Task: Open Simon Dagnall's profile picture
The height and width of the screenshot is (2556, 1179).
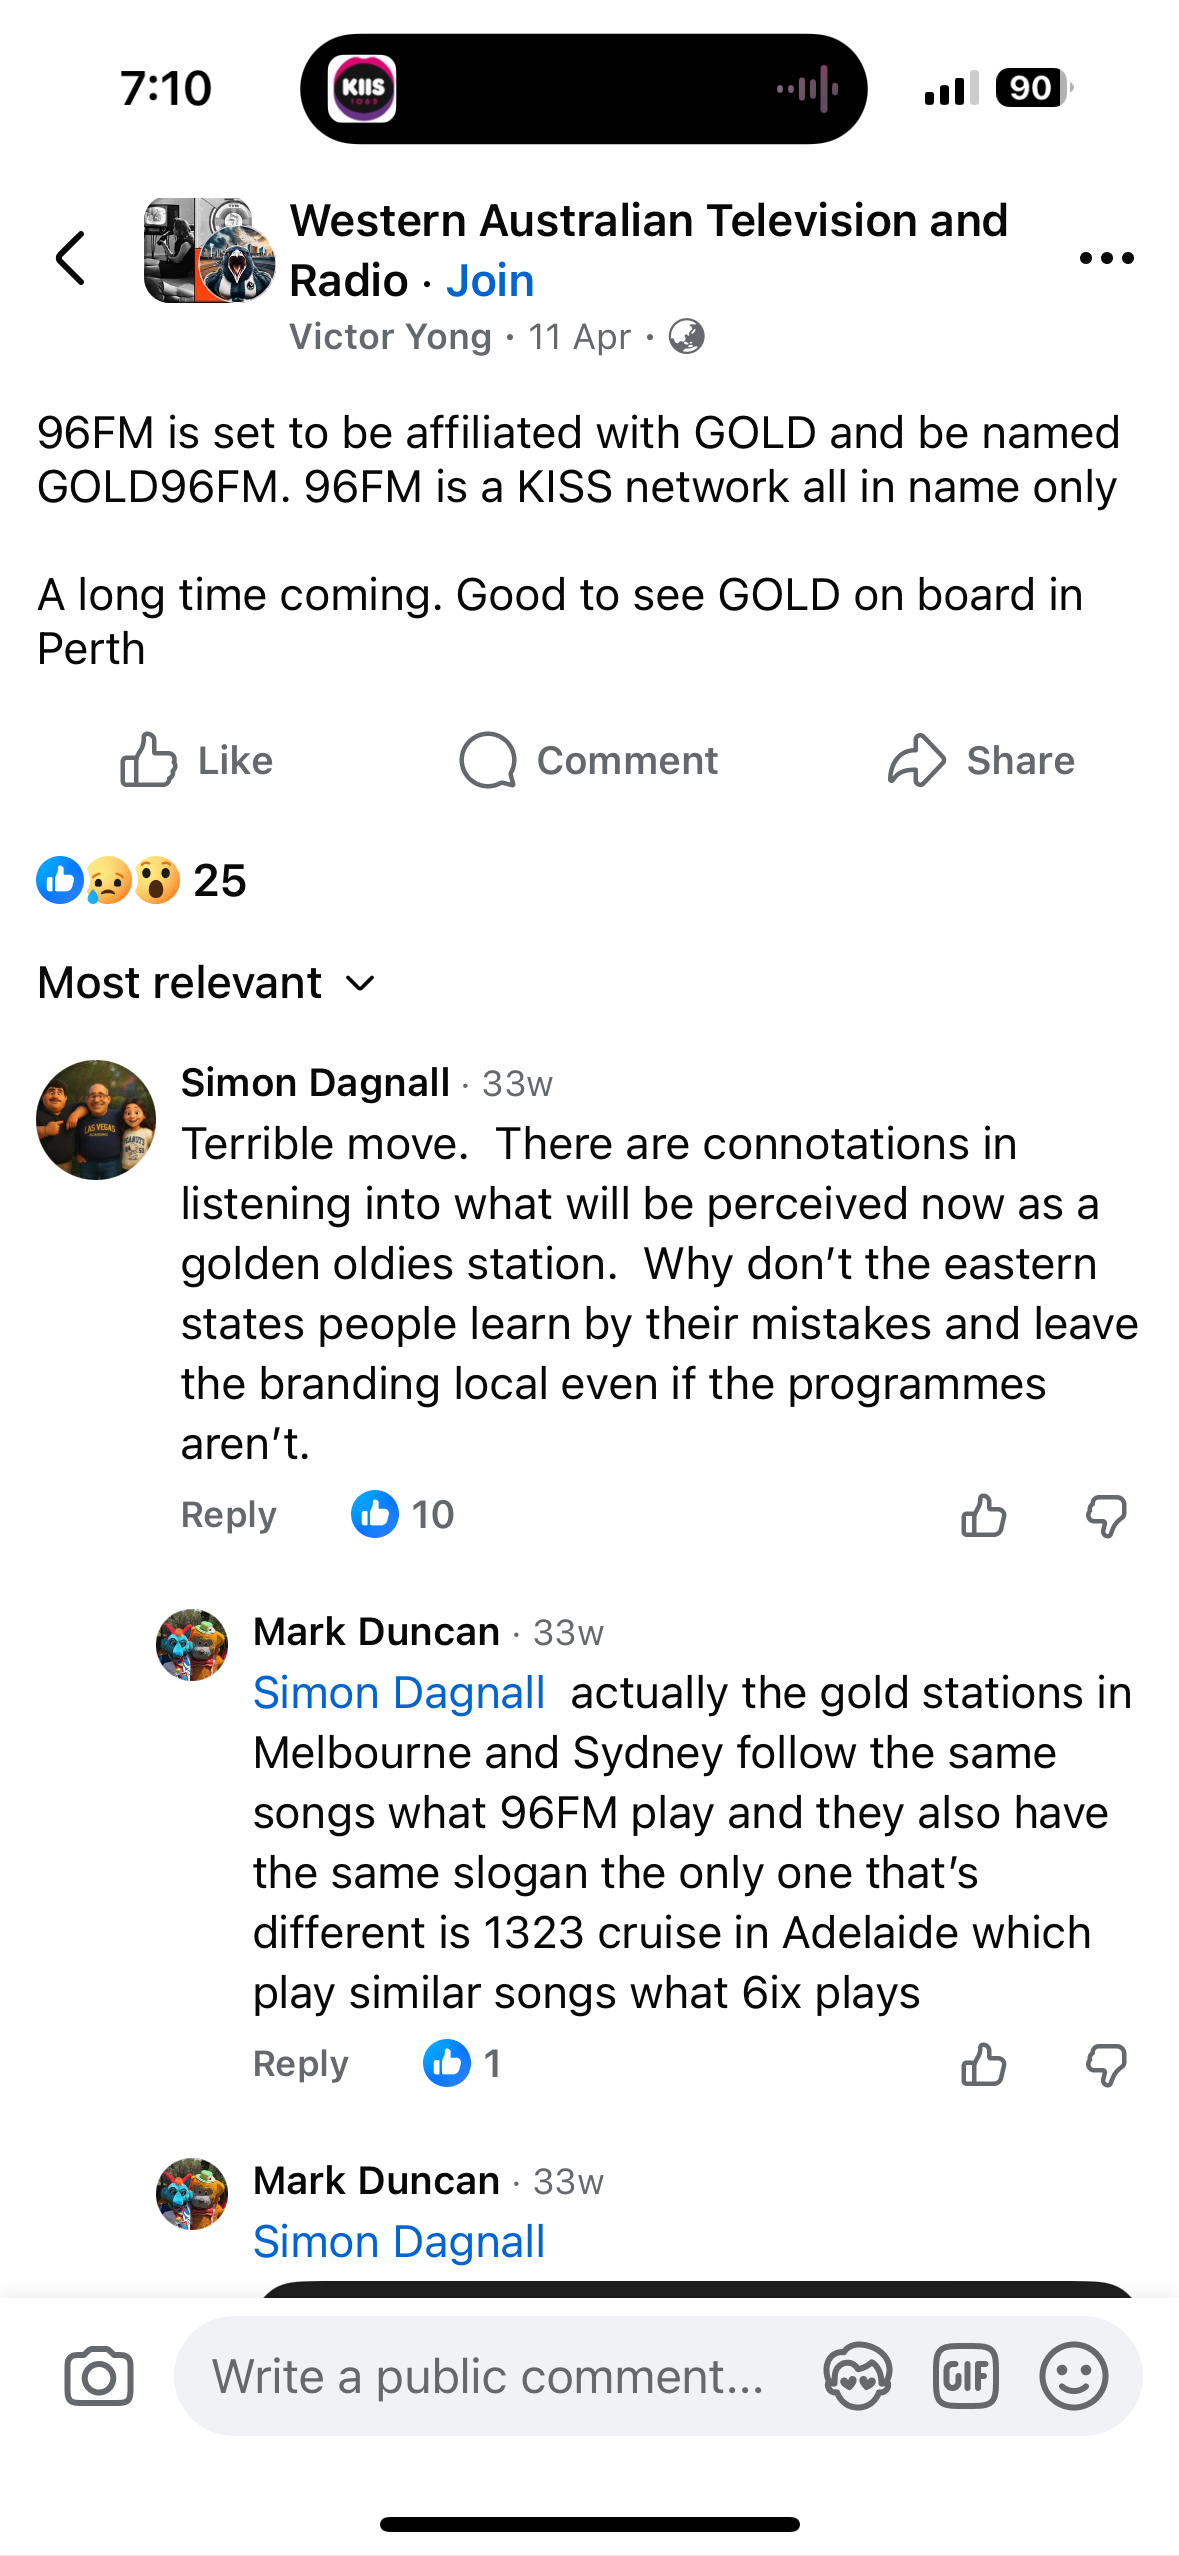Action: [x=96, y=1120]
